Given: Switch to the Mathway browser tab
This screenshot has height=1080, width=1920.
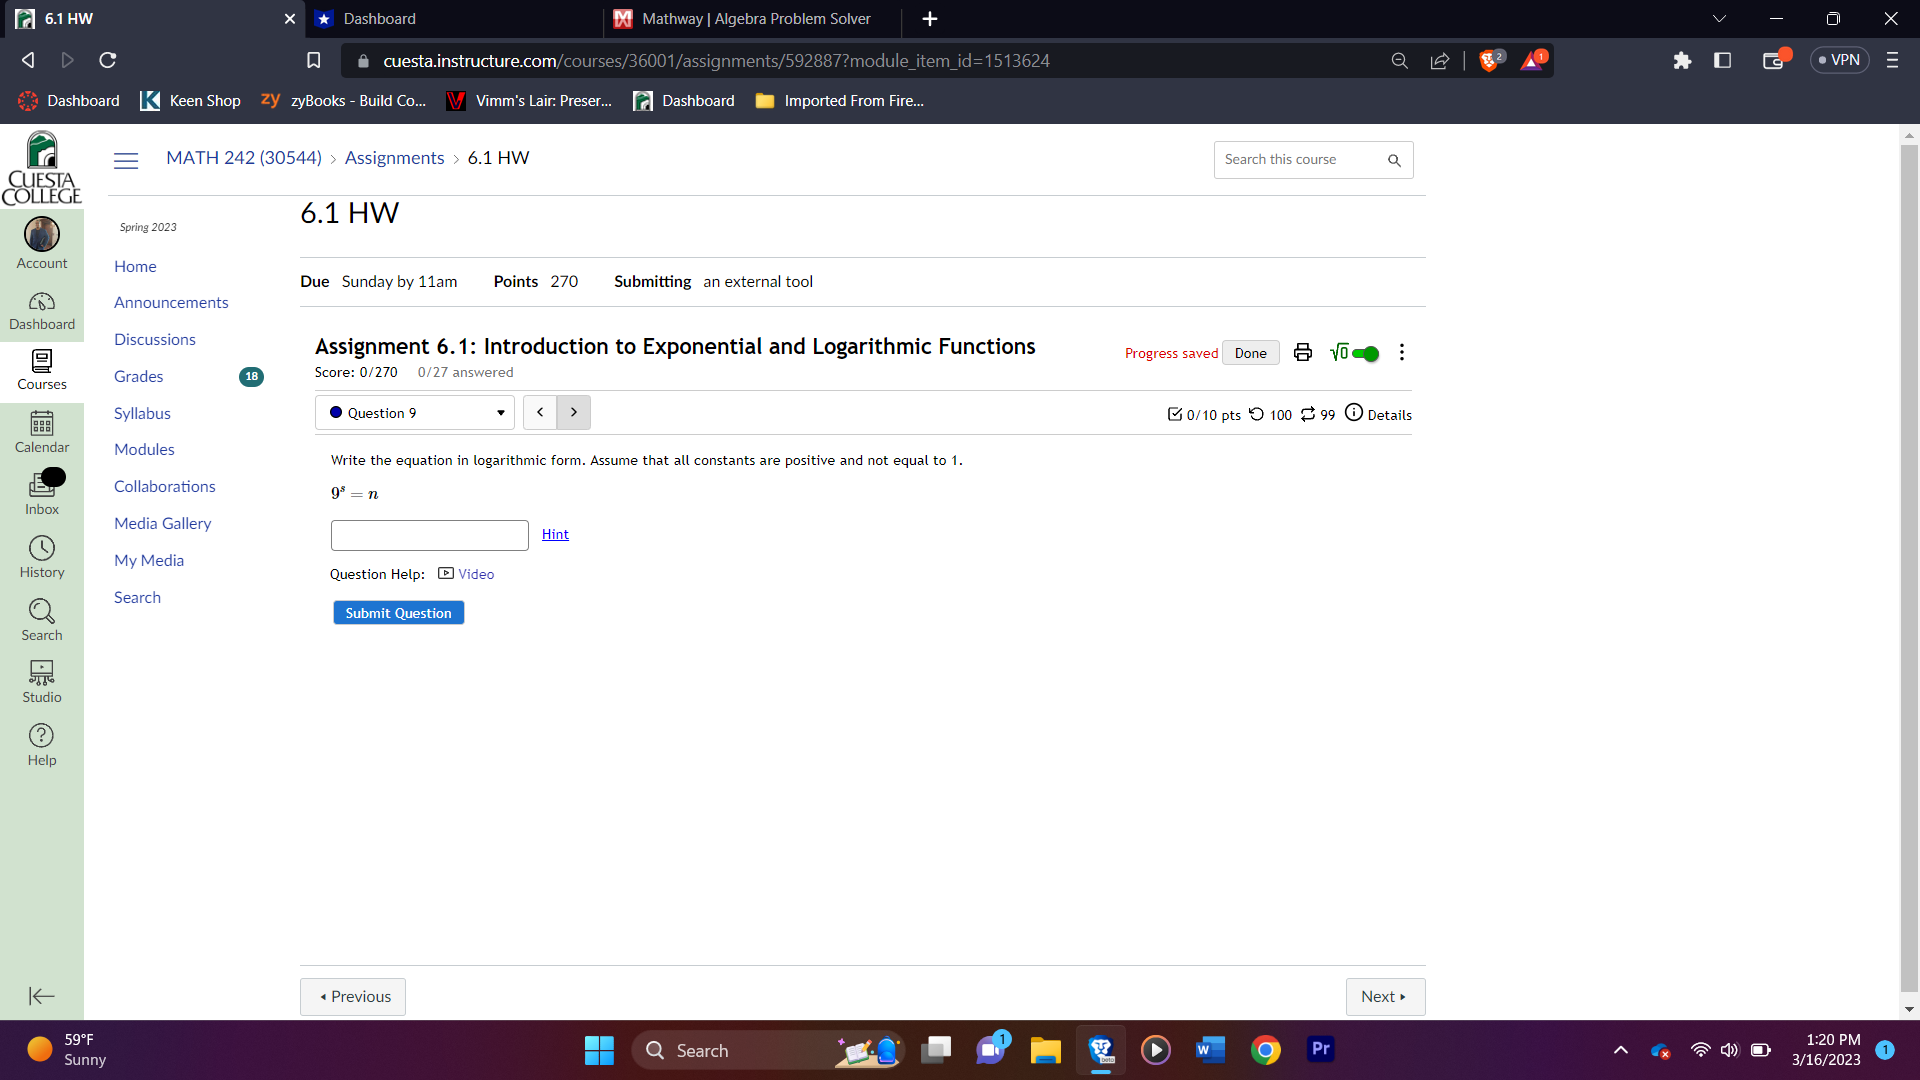Looking at the screenshot, I should (x=755, y=19).
